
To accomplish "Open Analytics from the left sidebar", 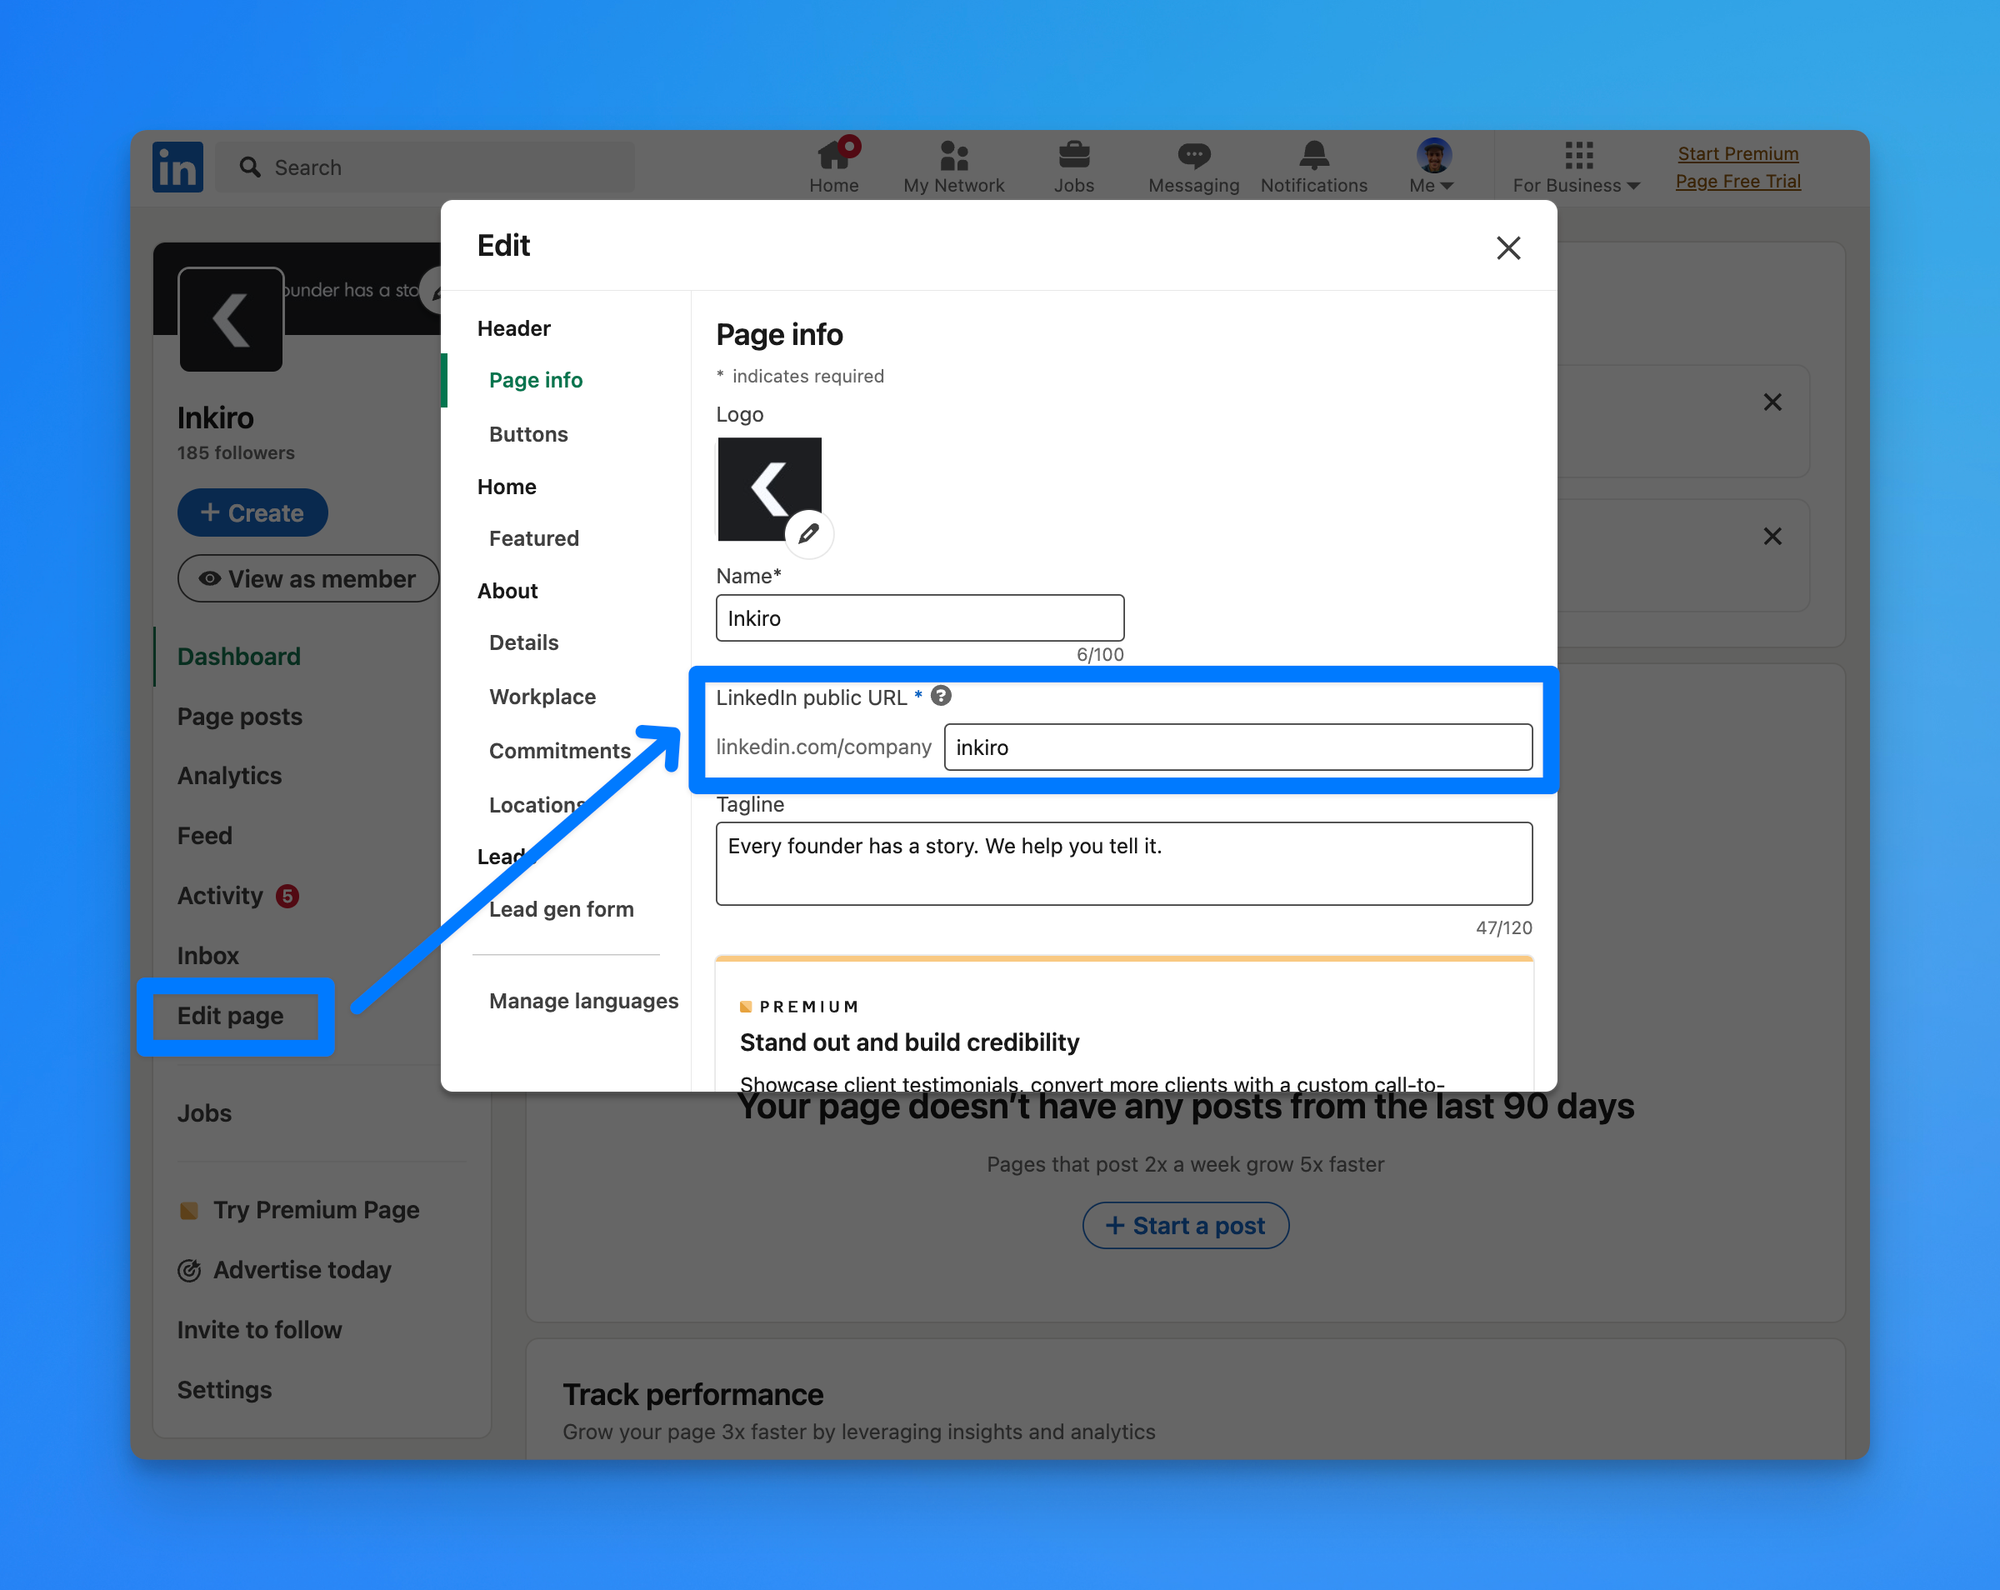I will click(229, 775).
